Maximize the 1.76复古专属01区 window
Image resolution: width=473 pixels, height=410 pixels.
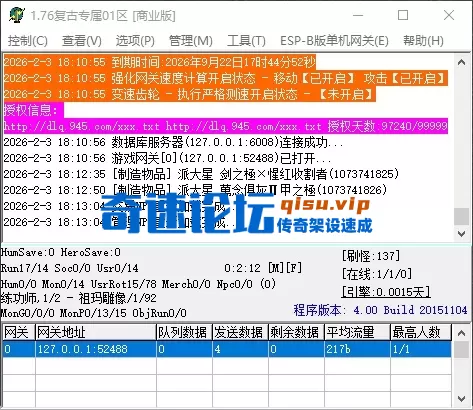tap(403, 15)
